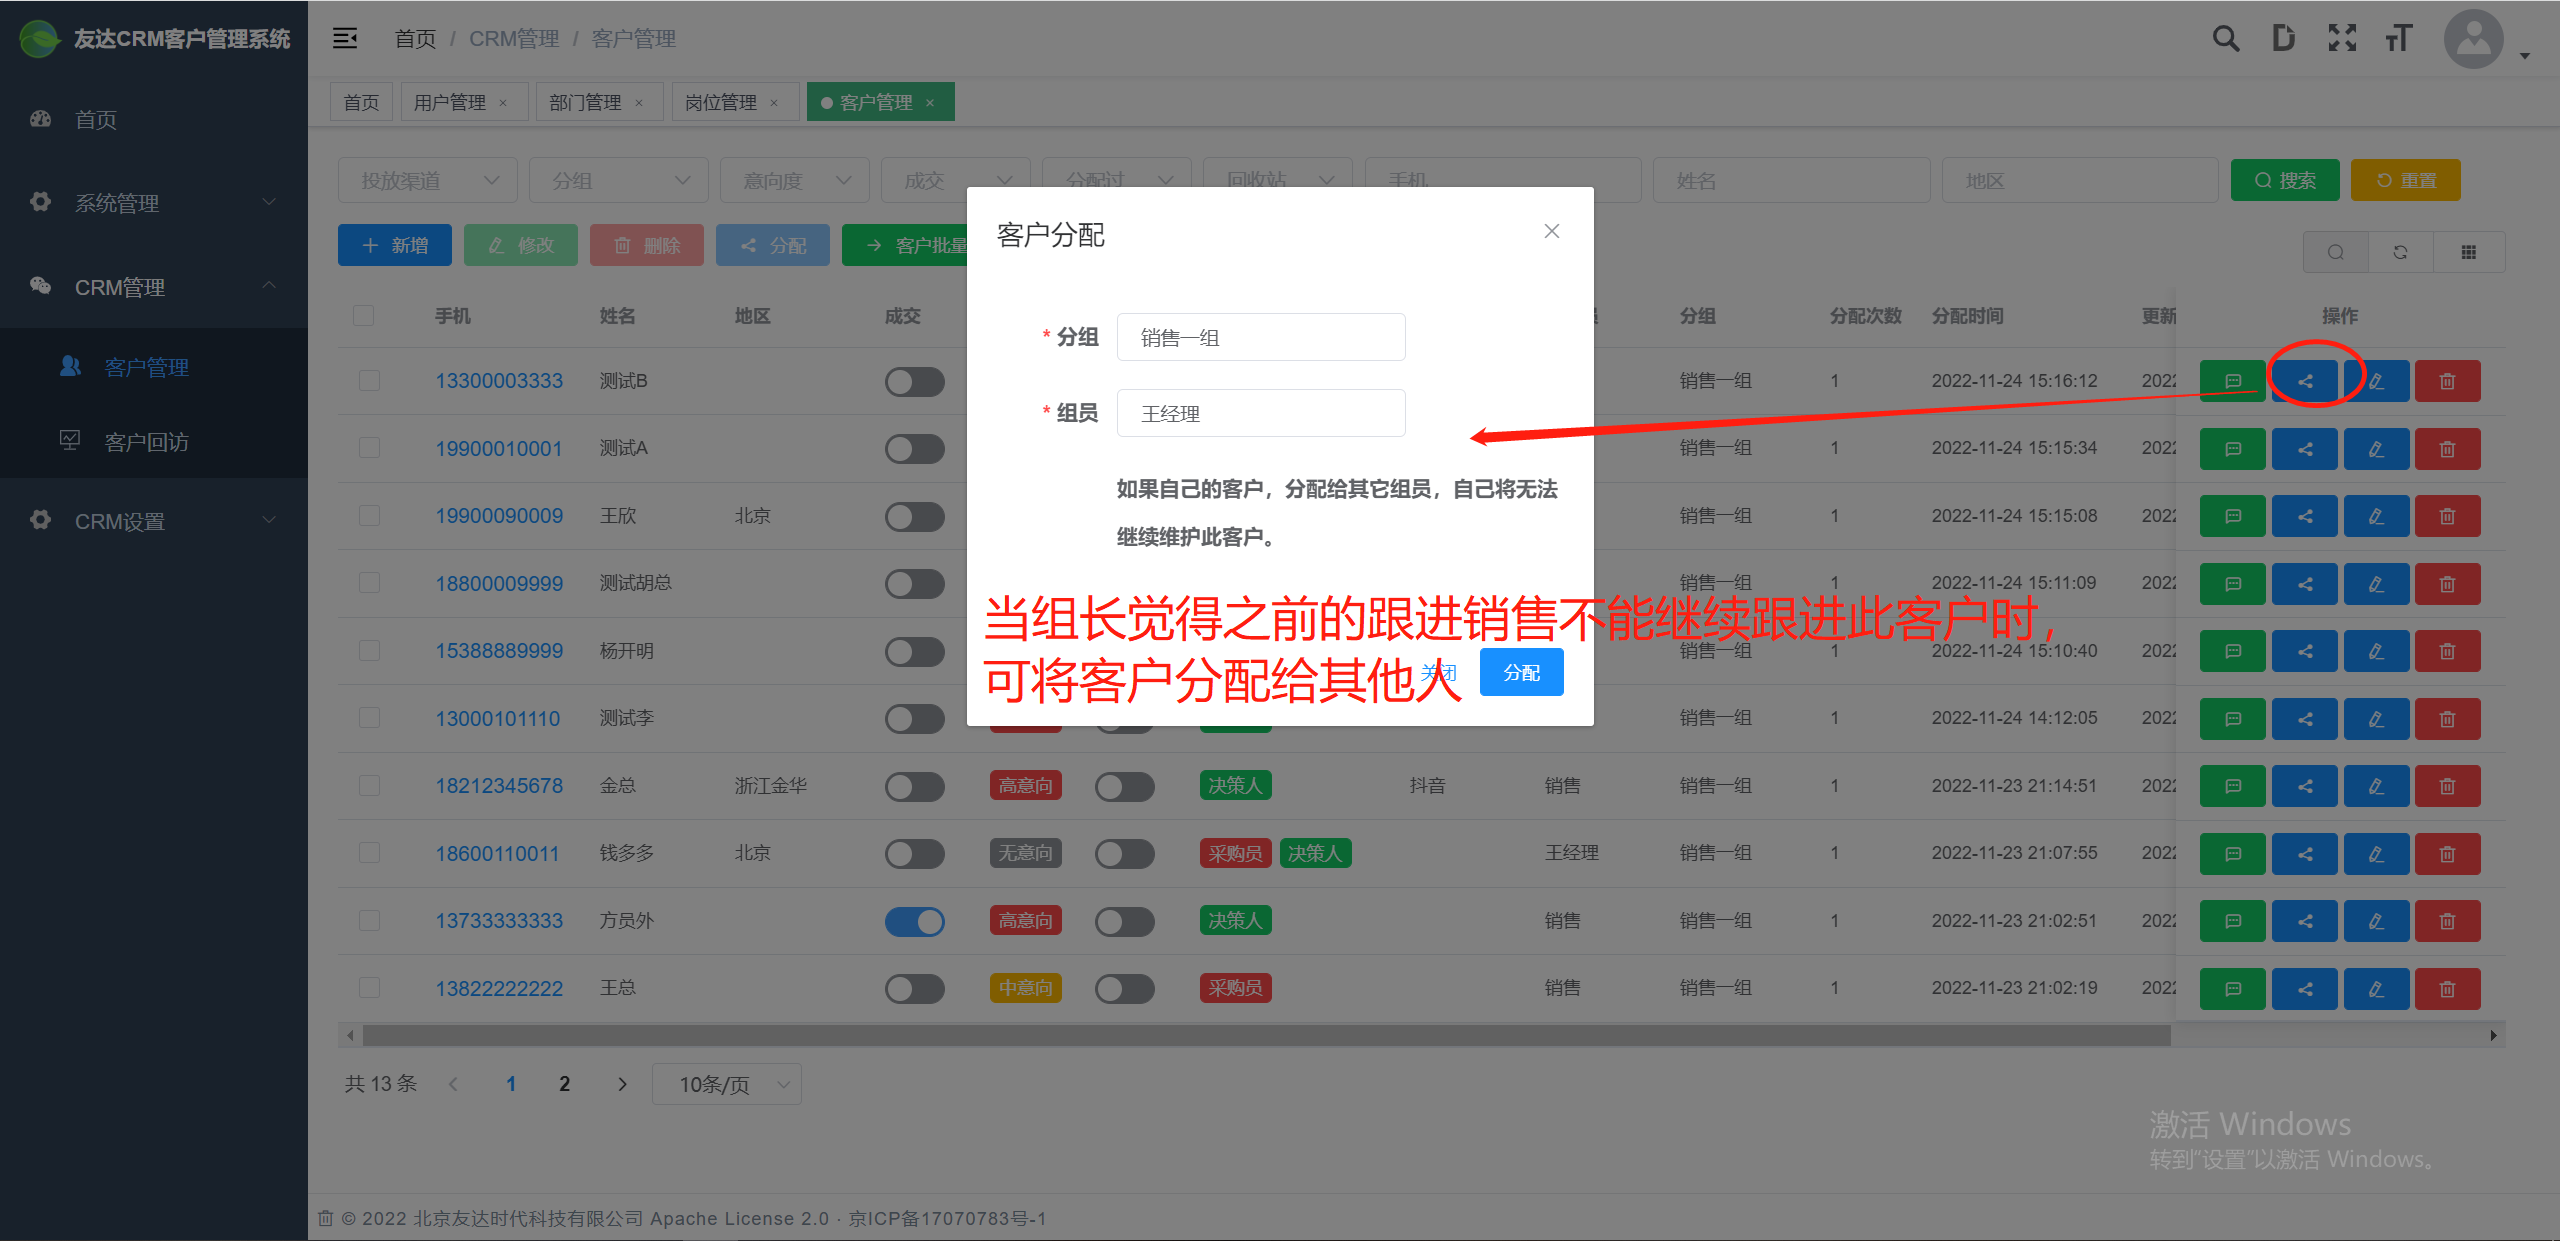Open 客户回访 sidebar item
This screenshot has height=1241, width=2560.
154,441
